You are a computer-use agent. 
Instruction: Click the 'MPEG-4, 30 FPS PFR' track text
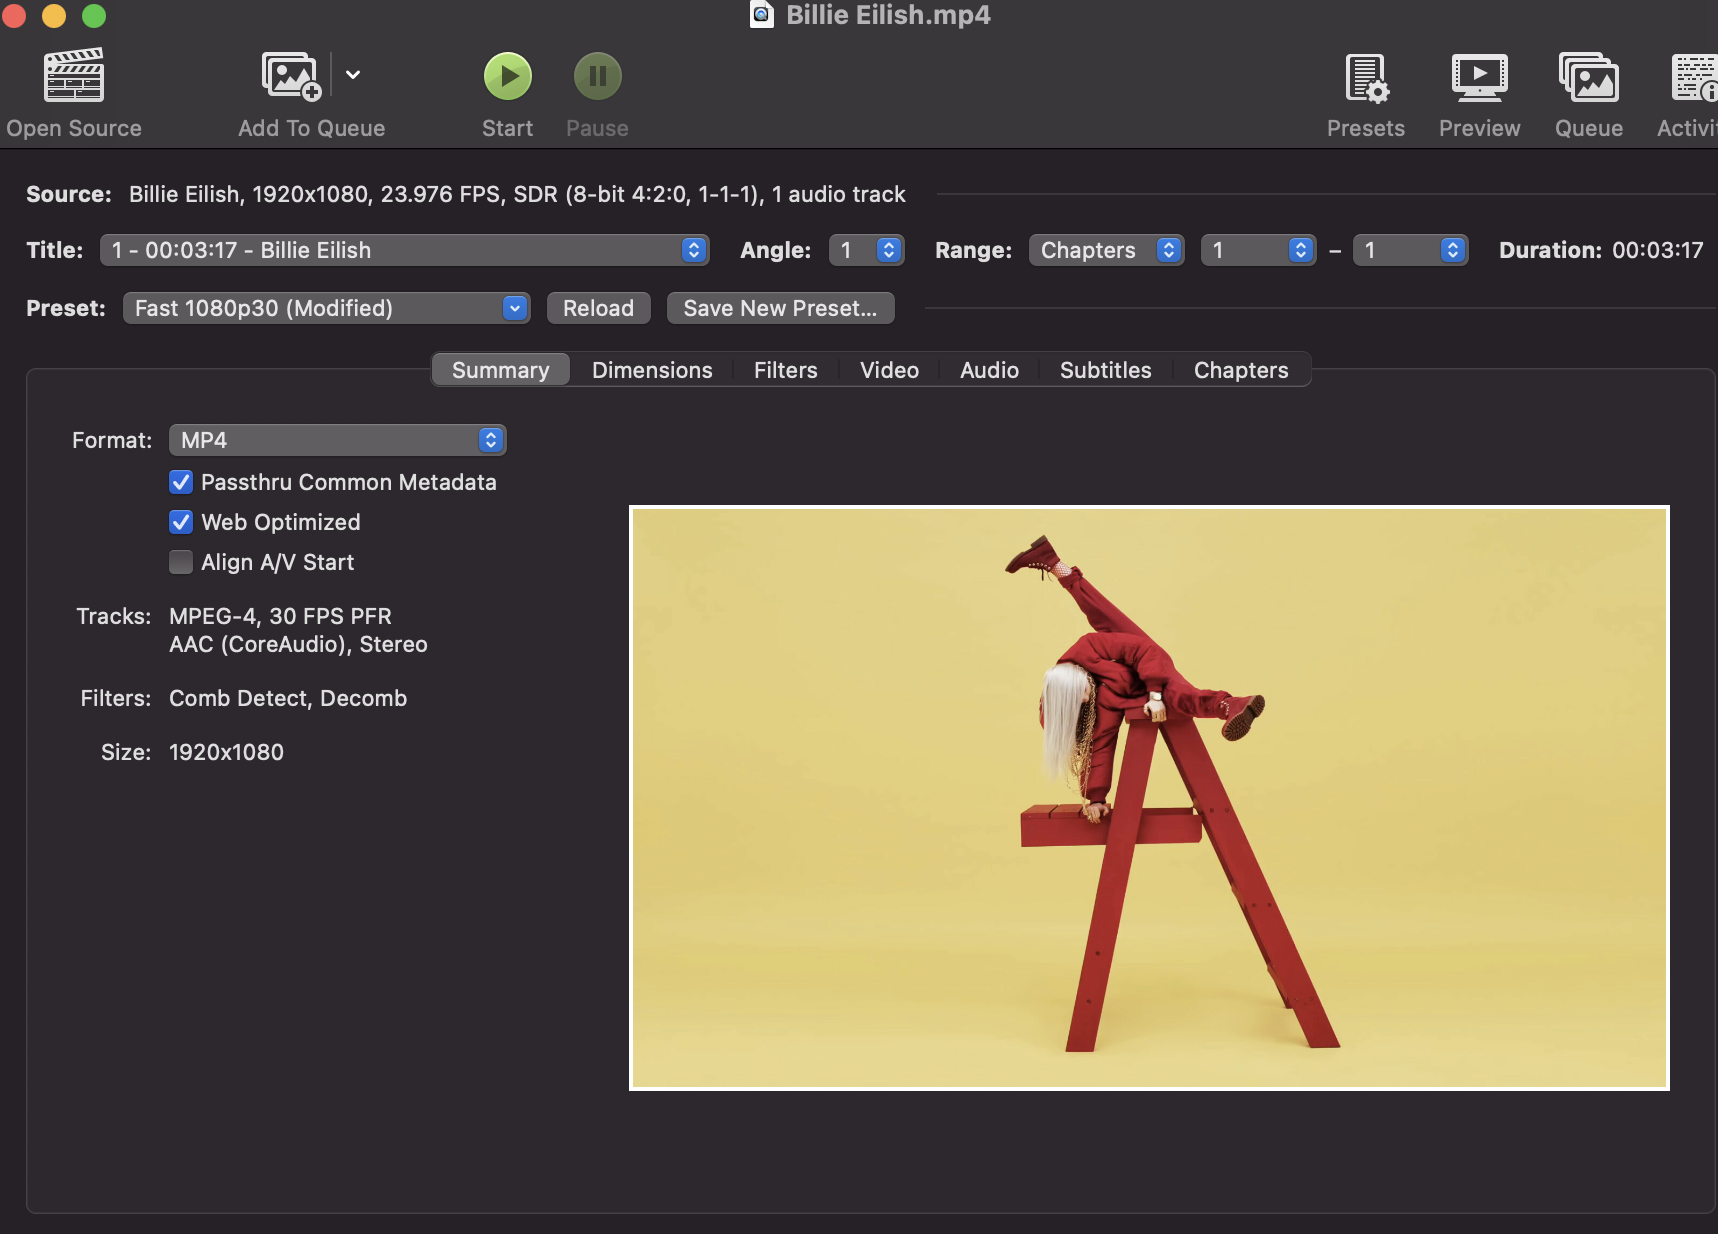pos(280,616)
